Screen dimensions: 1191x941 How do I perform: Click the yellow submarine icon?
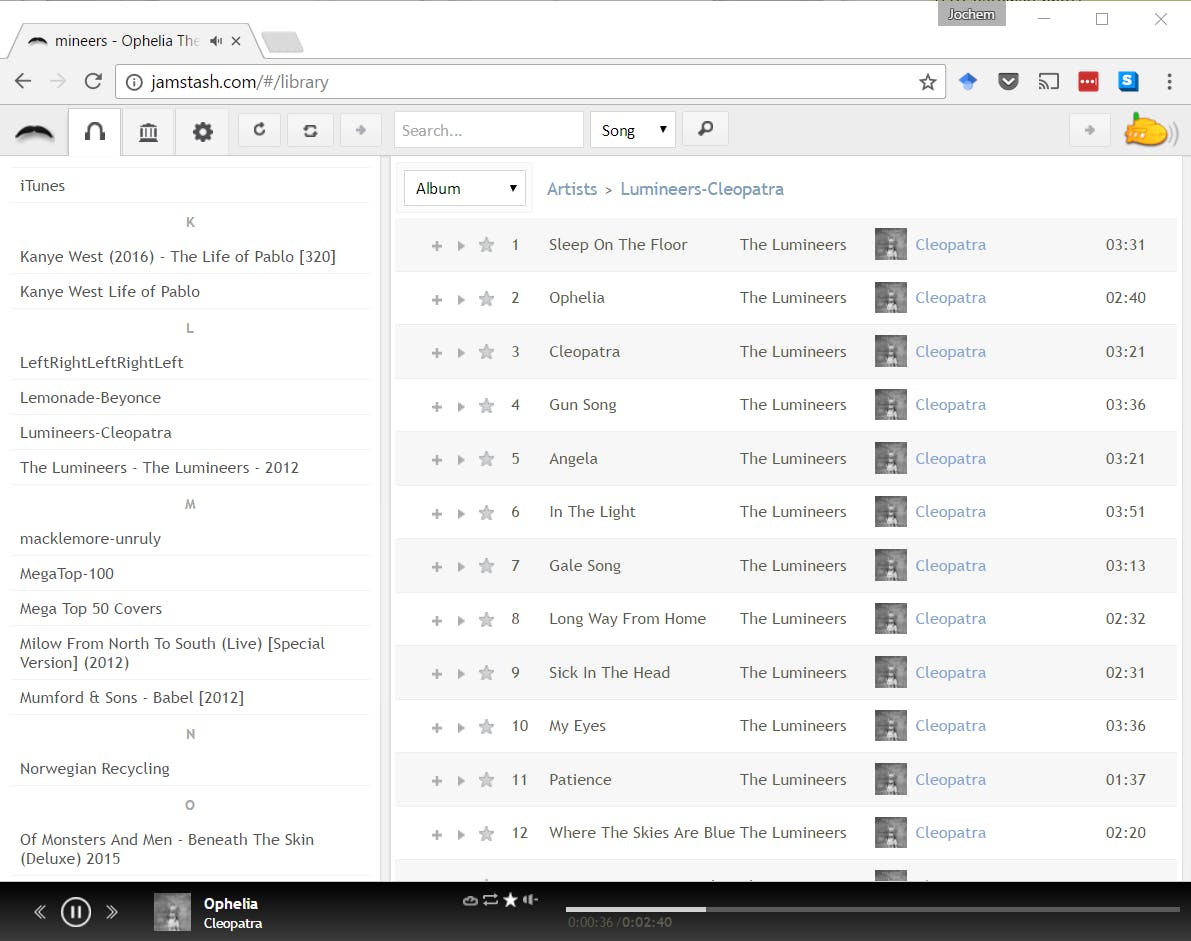pos(1150,130)
